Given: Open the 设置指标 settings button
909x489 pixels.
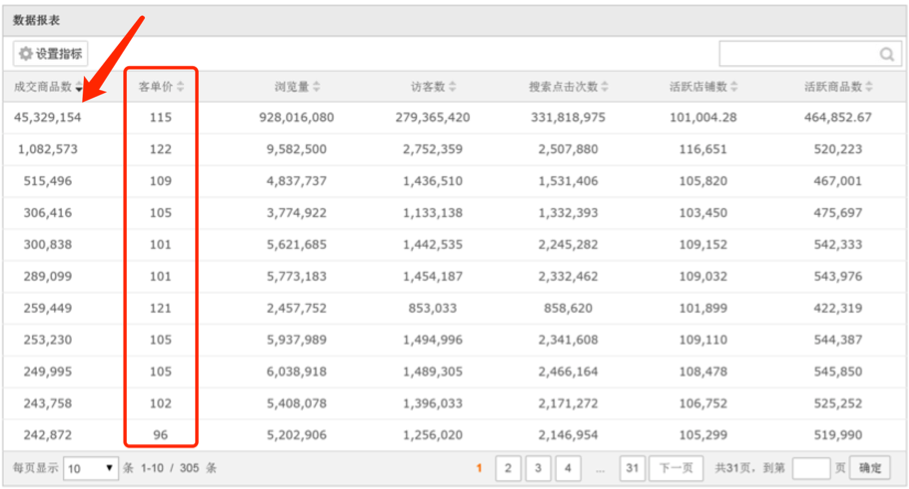Looking at the screenshot, I should (50, 54).
